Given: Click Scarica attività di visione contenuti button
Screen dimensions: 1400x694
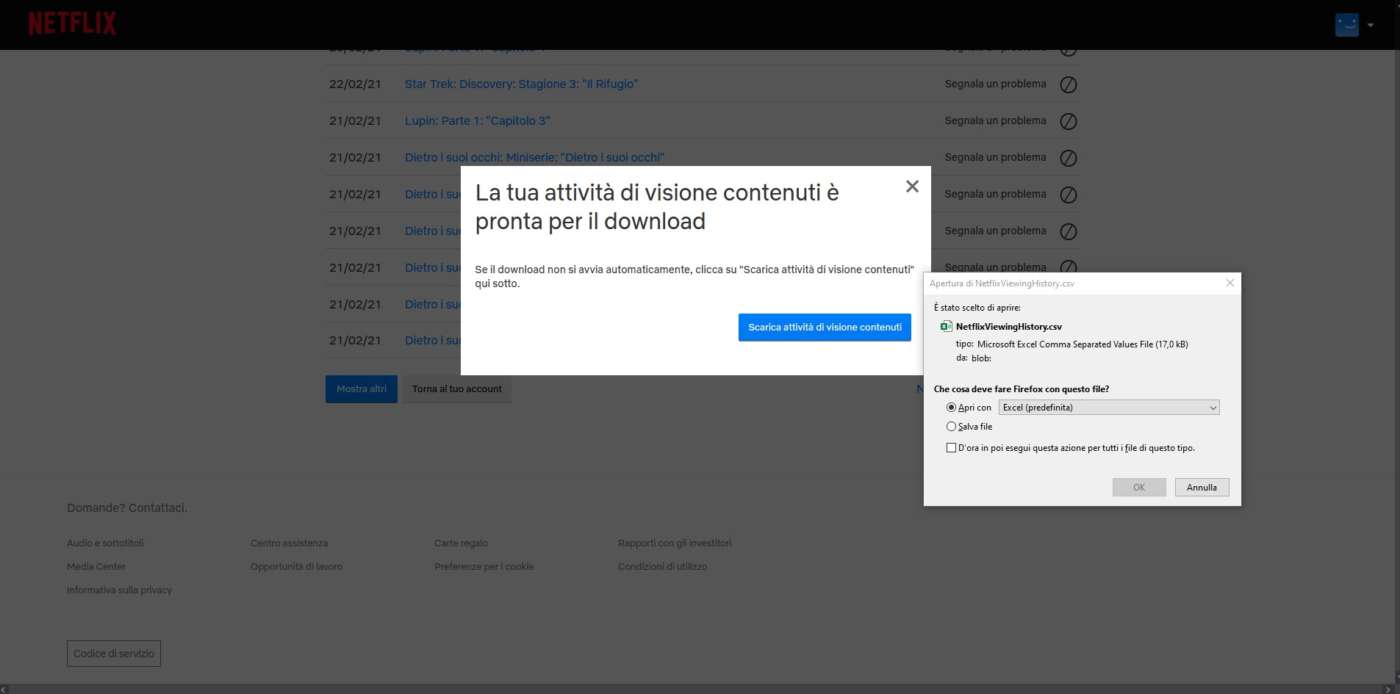Looking at the screenshot, I should tap(825, 327).
